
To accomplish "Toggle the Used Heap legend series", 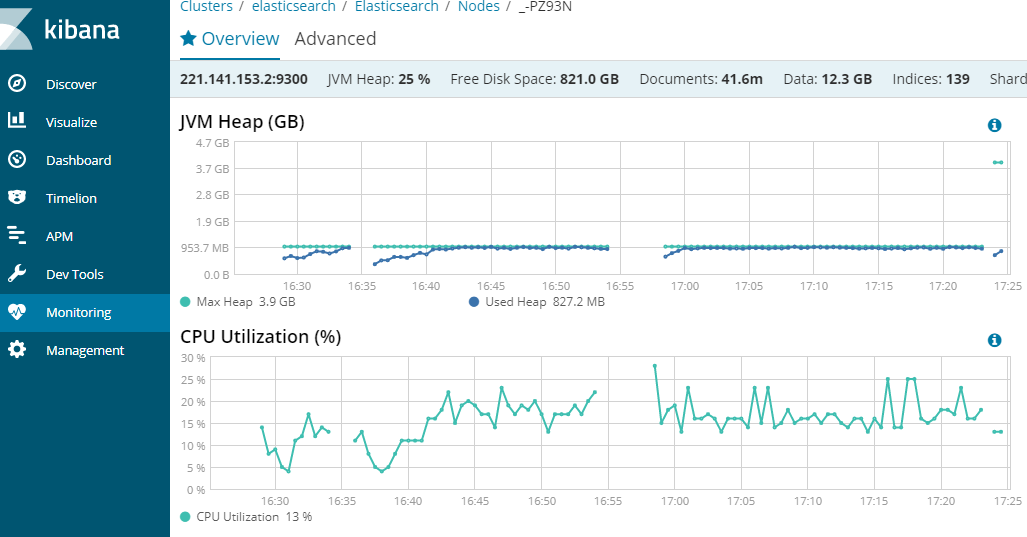I will coord(537,302).
